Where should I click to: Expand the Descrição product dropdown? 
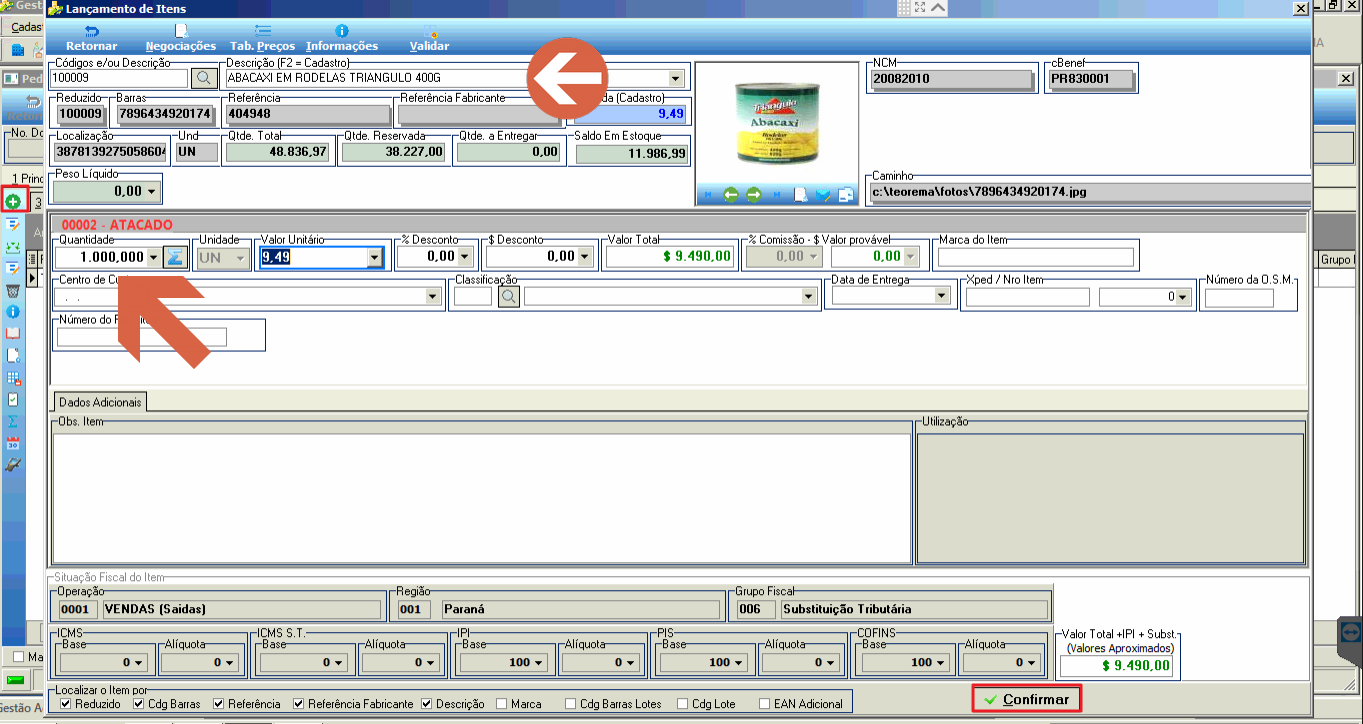675,78
